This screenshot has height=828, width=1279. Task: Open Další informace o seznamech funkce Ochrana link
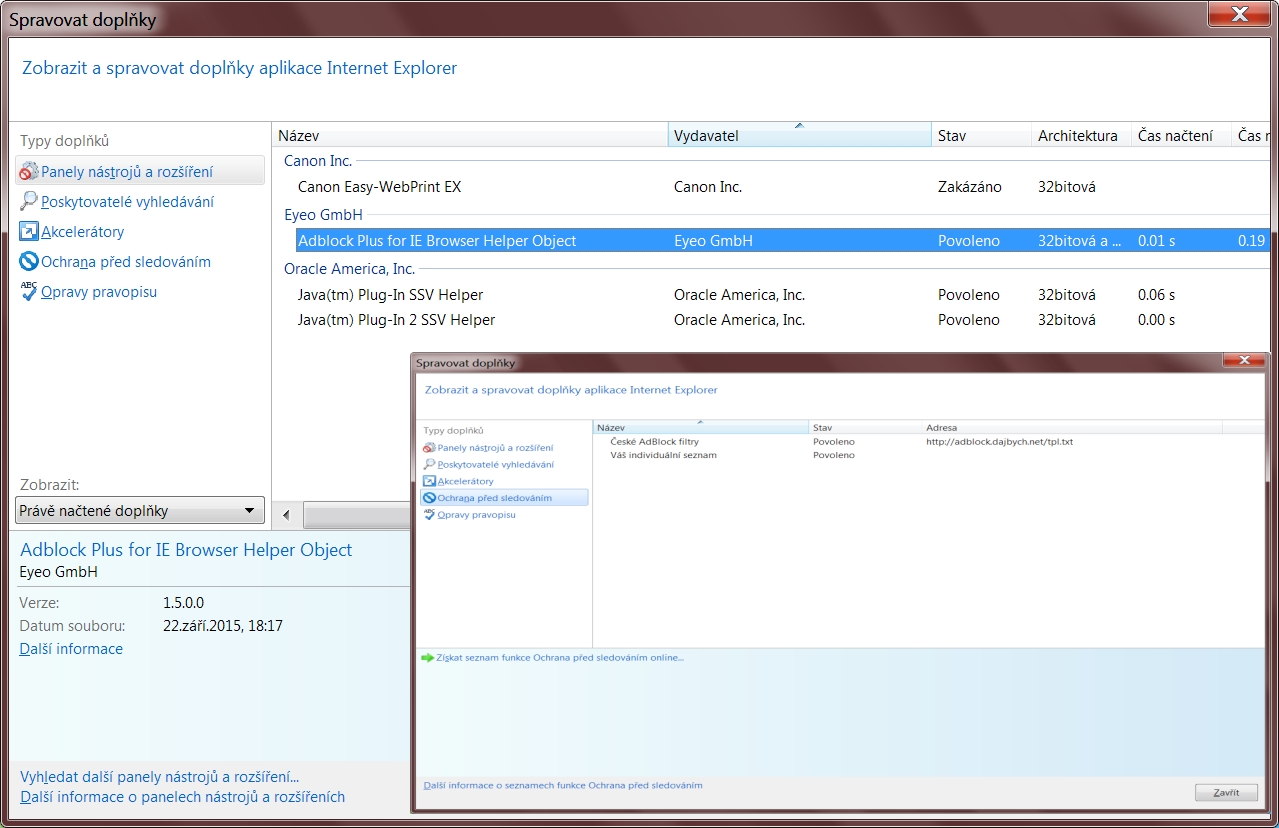coord(563,786)
